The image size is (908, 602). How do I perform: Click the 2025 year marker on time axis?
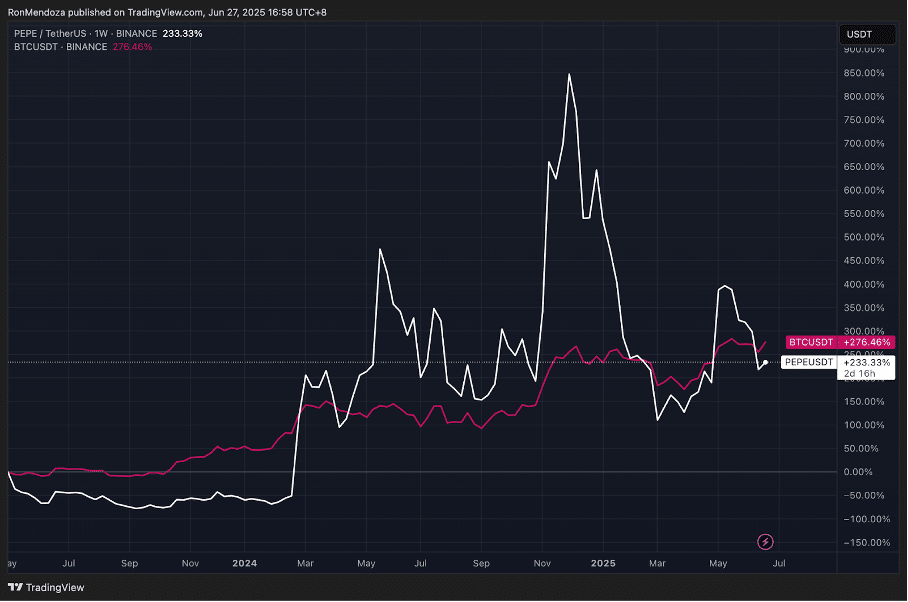[602, 564]
